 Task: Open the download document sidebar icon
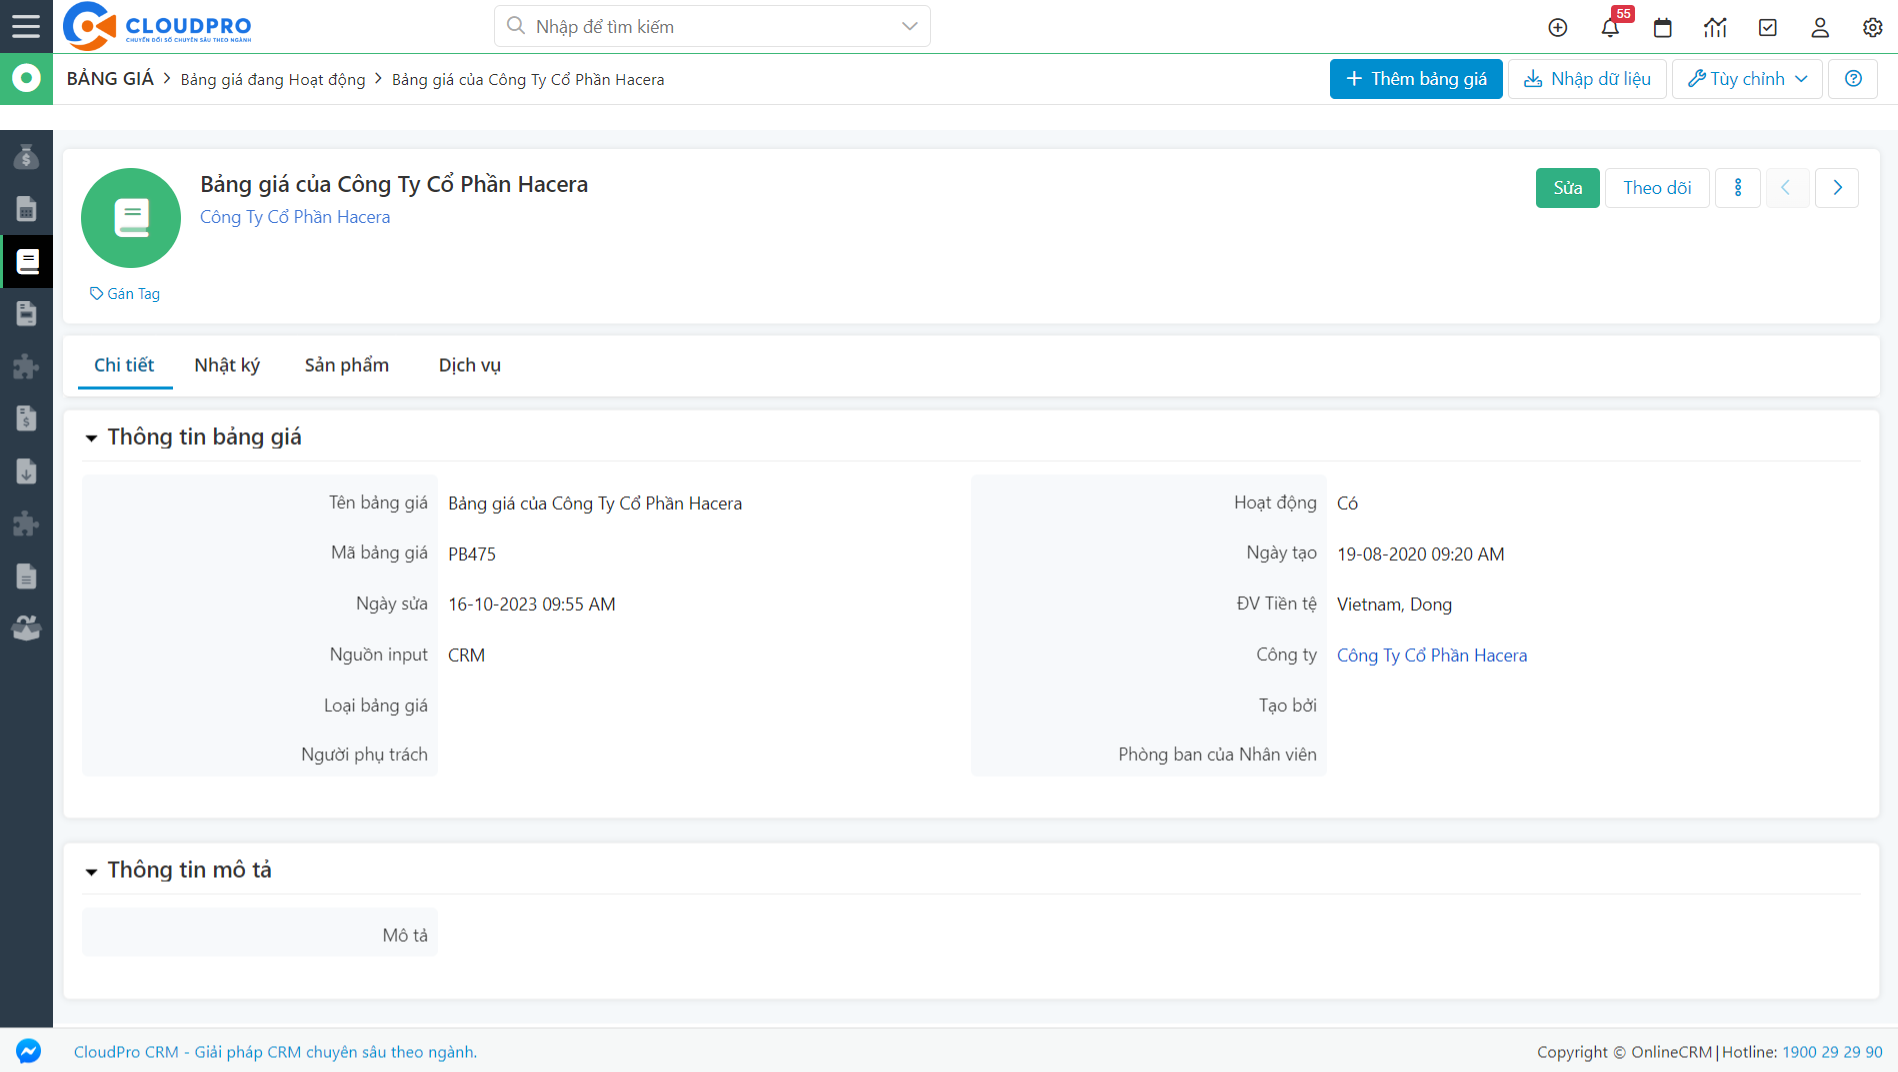[26, 471]
